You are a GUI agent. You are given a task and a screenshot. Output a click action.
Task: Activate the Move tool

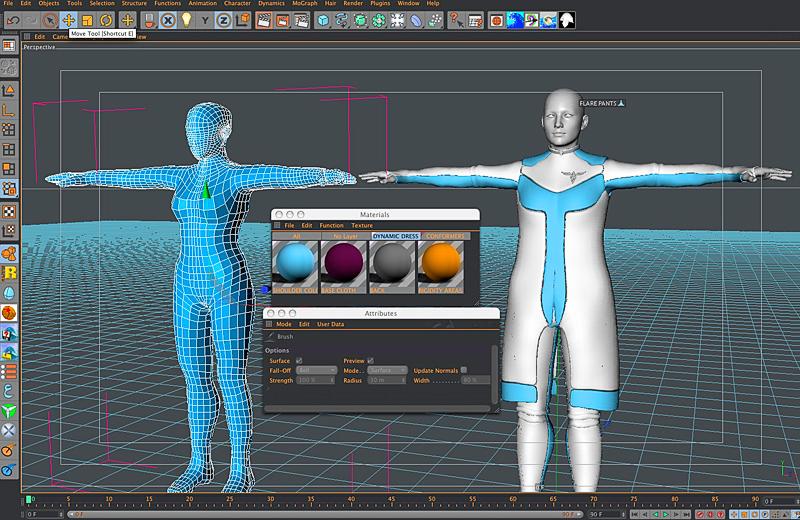(68, 20)
